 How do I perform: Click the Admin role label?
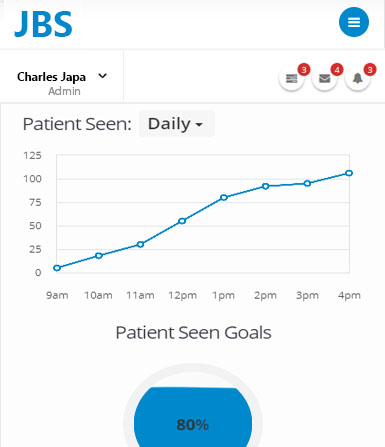click(x=64, y=91)
